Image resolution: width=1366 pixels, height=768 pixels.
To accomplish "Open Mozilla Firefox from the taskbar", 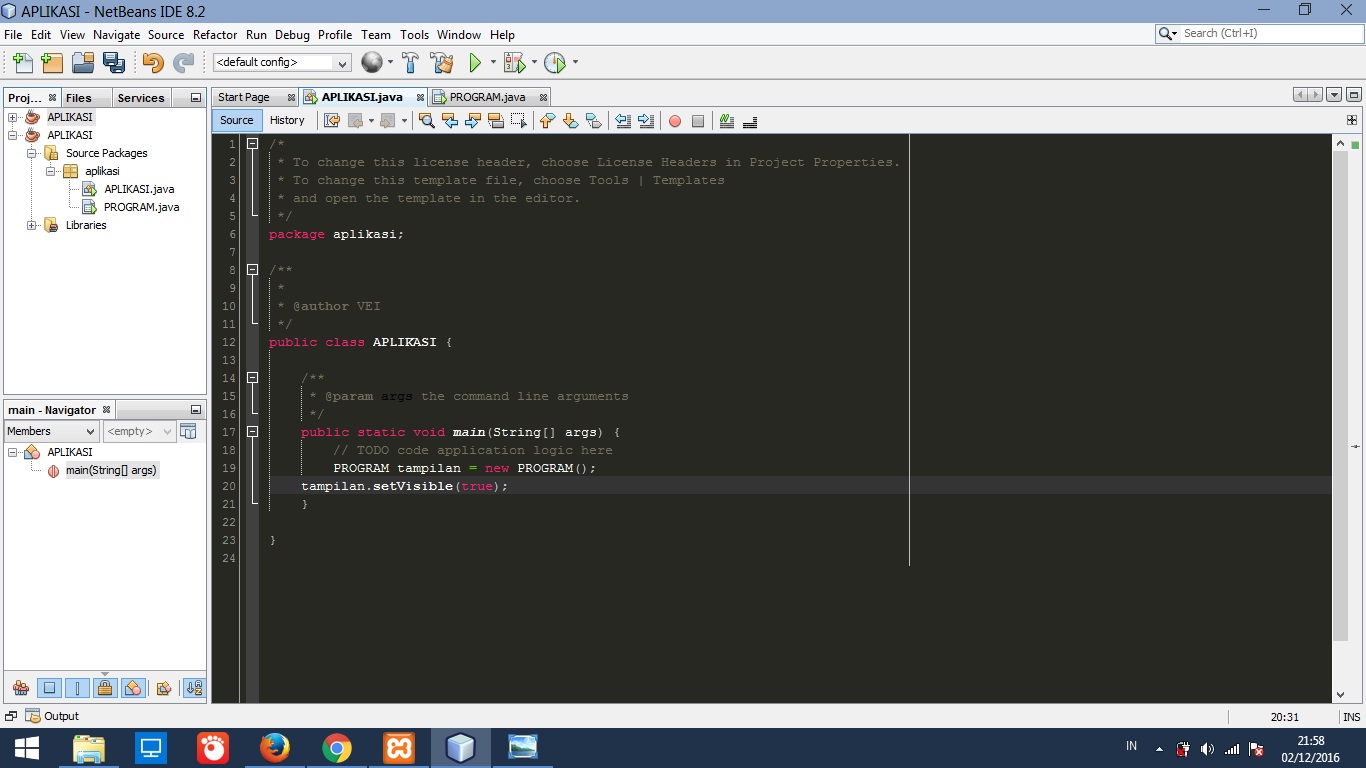I will pos(275,747).
